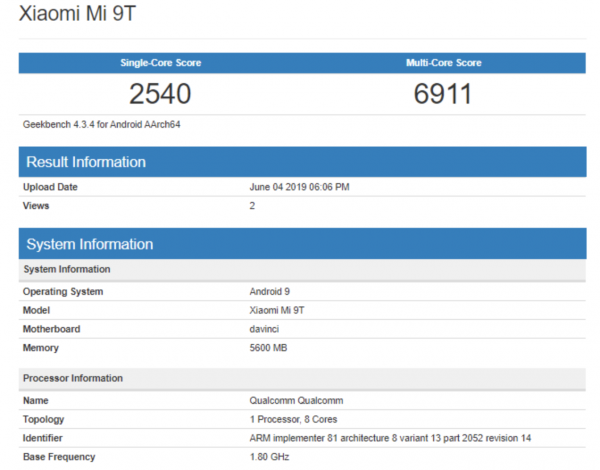Select the Memory label
The width and height of the screenshot is (600, 470).
click(41, 348)
